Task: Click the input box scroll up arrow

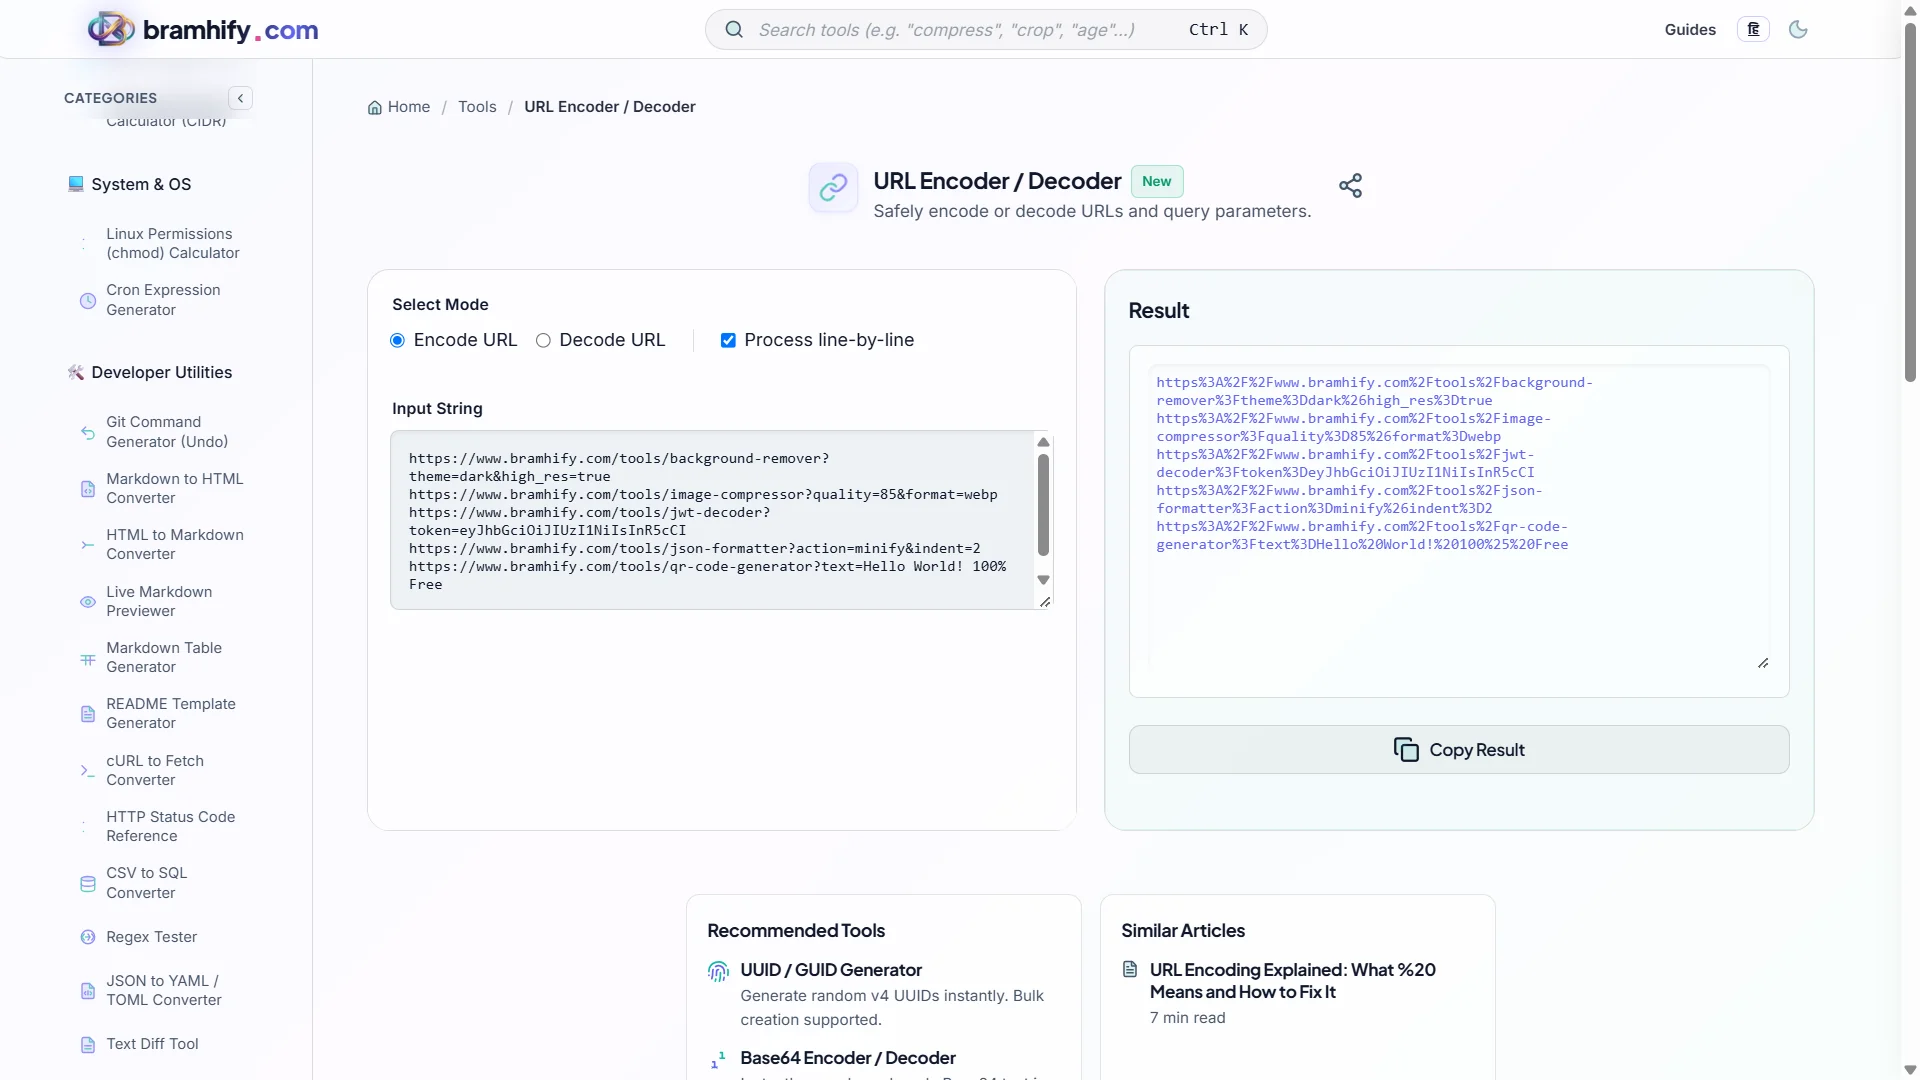Action: (1043, 442)
